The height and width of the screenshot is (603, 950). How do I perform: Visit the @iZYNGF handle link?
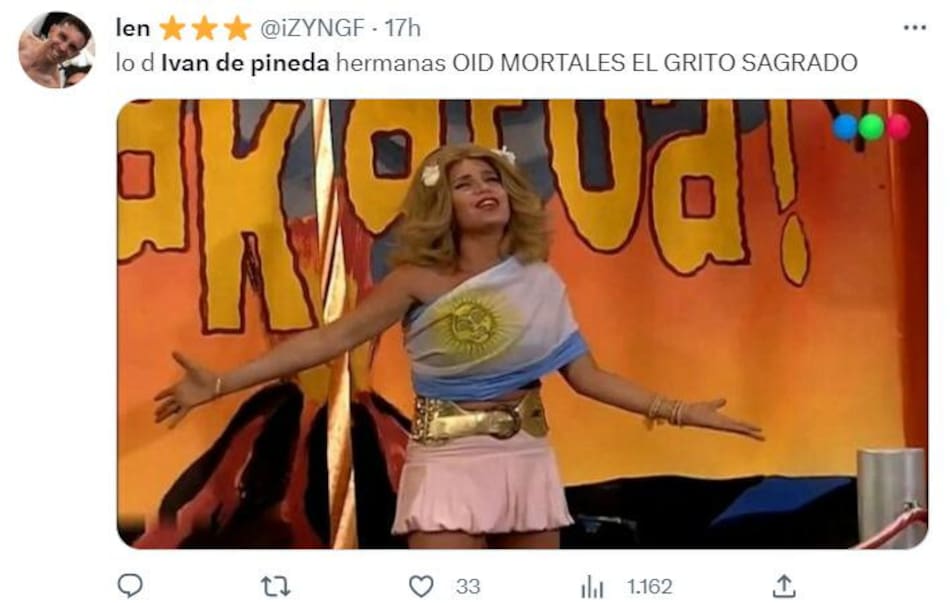312,28
